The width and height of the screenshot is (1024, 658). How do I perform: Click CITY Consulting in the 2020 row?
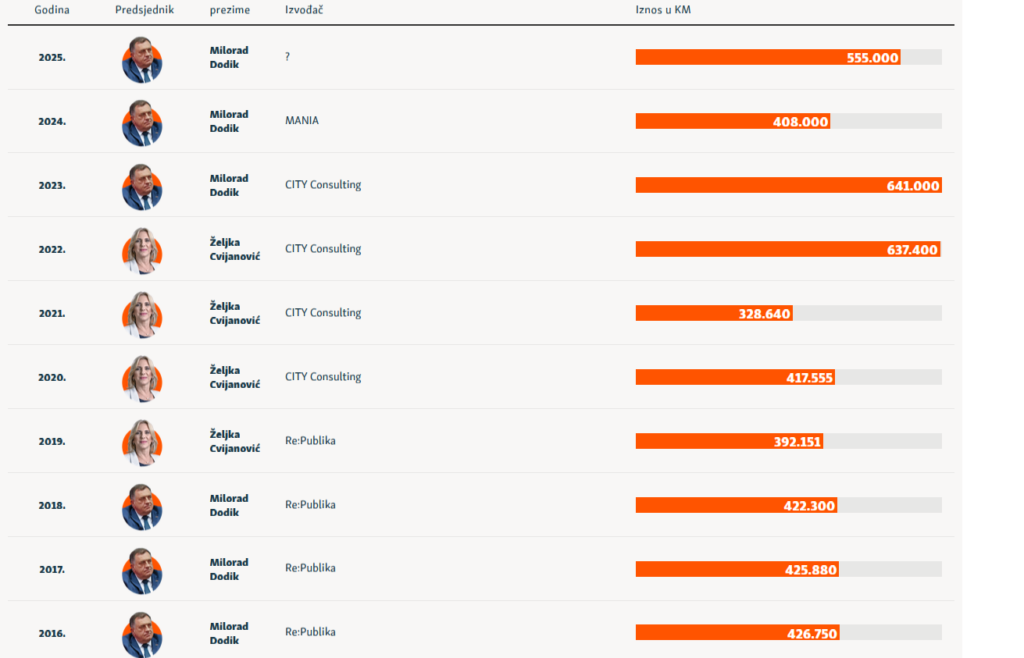tap(323, 377)
